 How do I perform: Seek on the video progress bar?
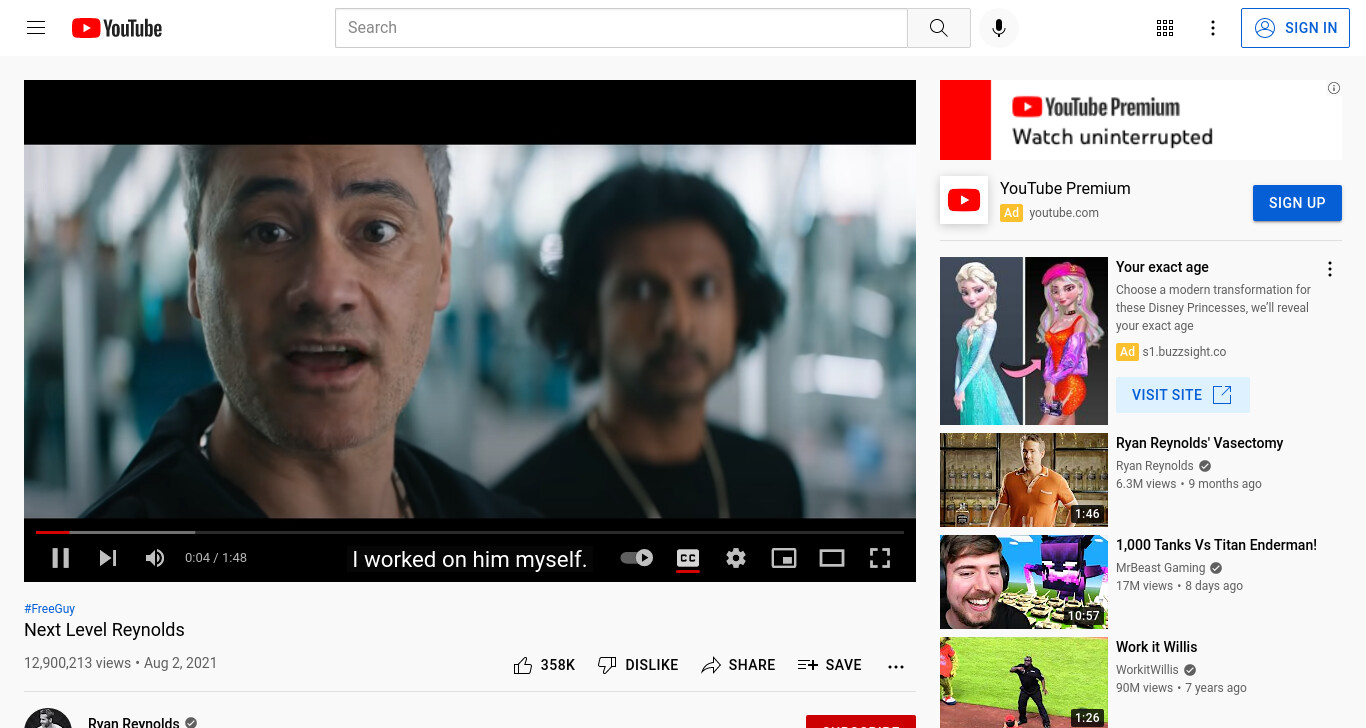470,532
